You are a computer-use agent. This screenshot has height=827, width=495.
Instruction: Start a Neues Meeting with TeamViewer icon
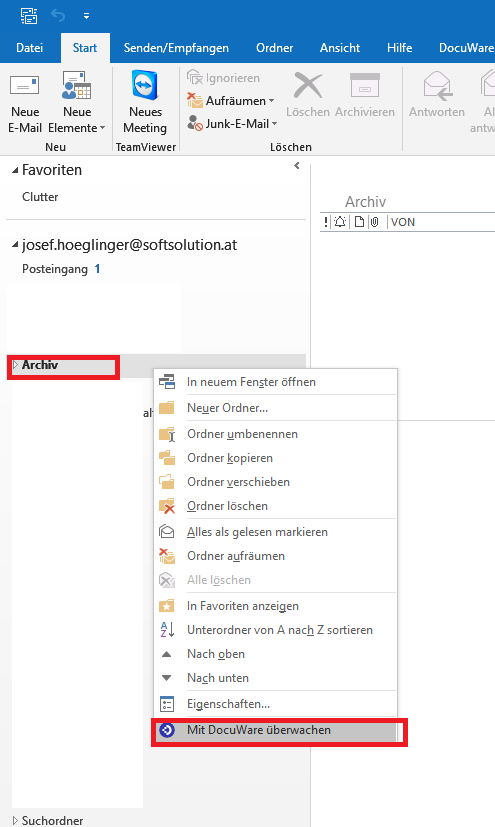tap(145, 84)
